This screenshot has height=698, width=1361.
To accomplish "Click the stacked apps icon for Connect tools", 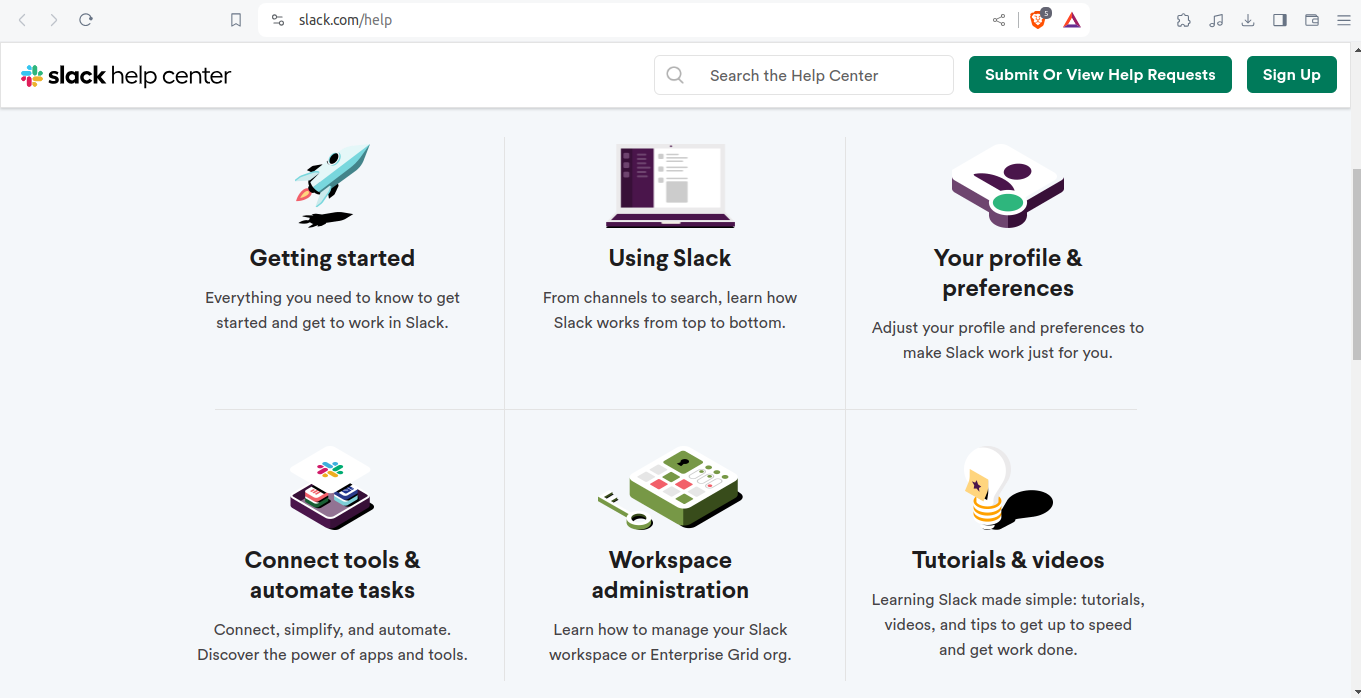I will point(332,488).
